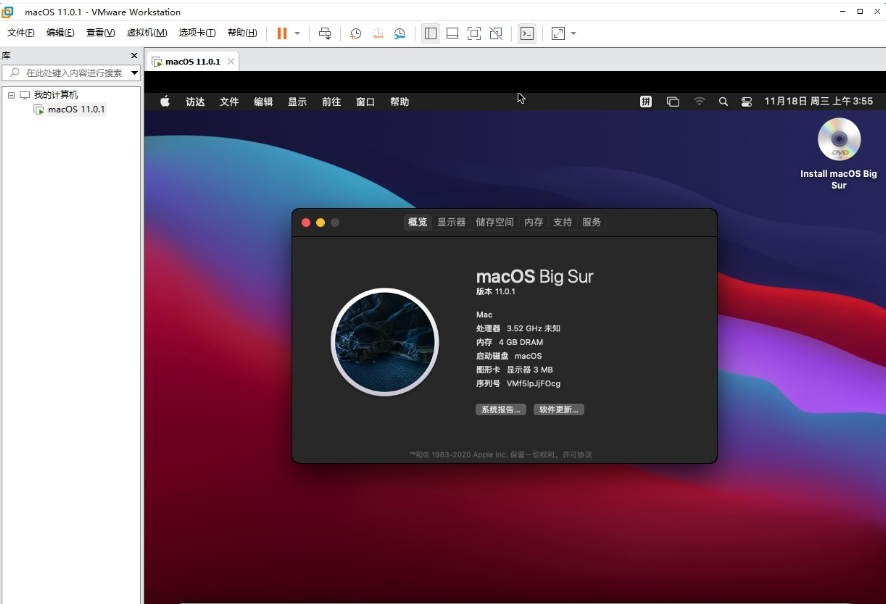This screenshot has width=886, height=604.
Task: Open the console view icon
Action: tap(527, 33)
